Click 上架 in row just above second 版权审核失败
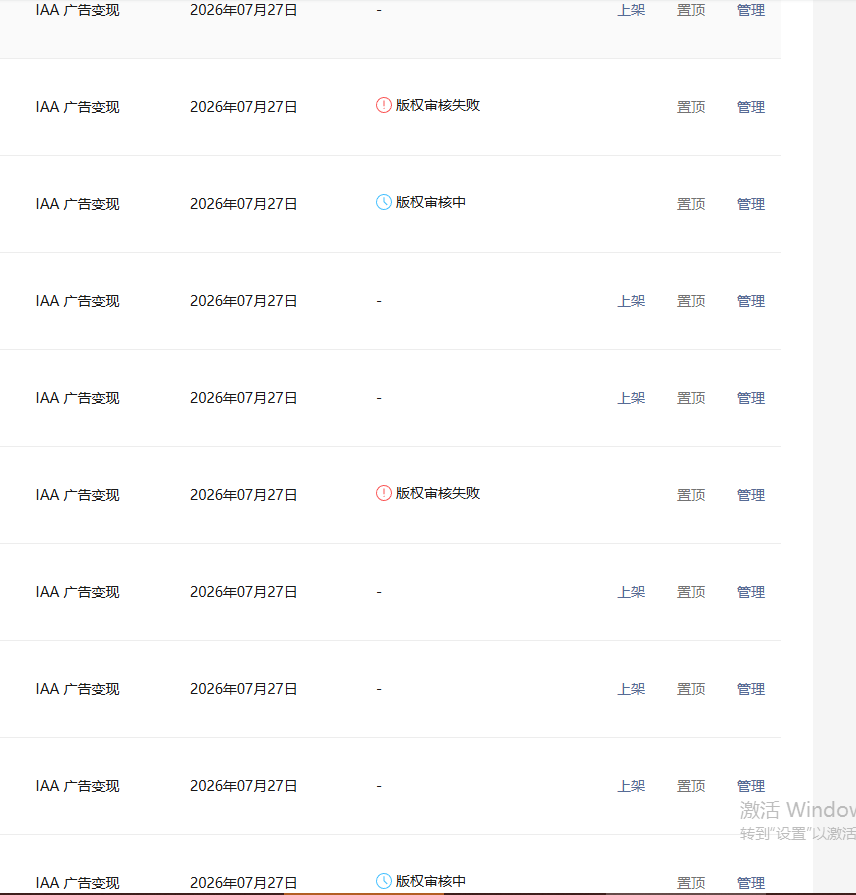The width and height of the screenshot is (856, 895). coord(631,398)
